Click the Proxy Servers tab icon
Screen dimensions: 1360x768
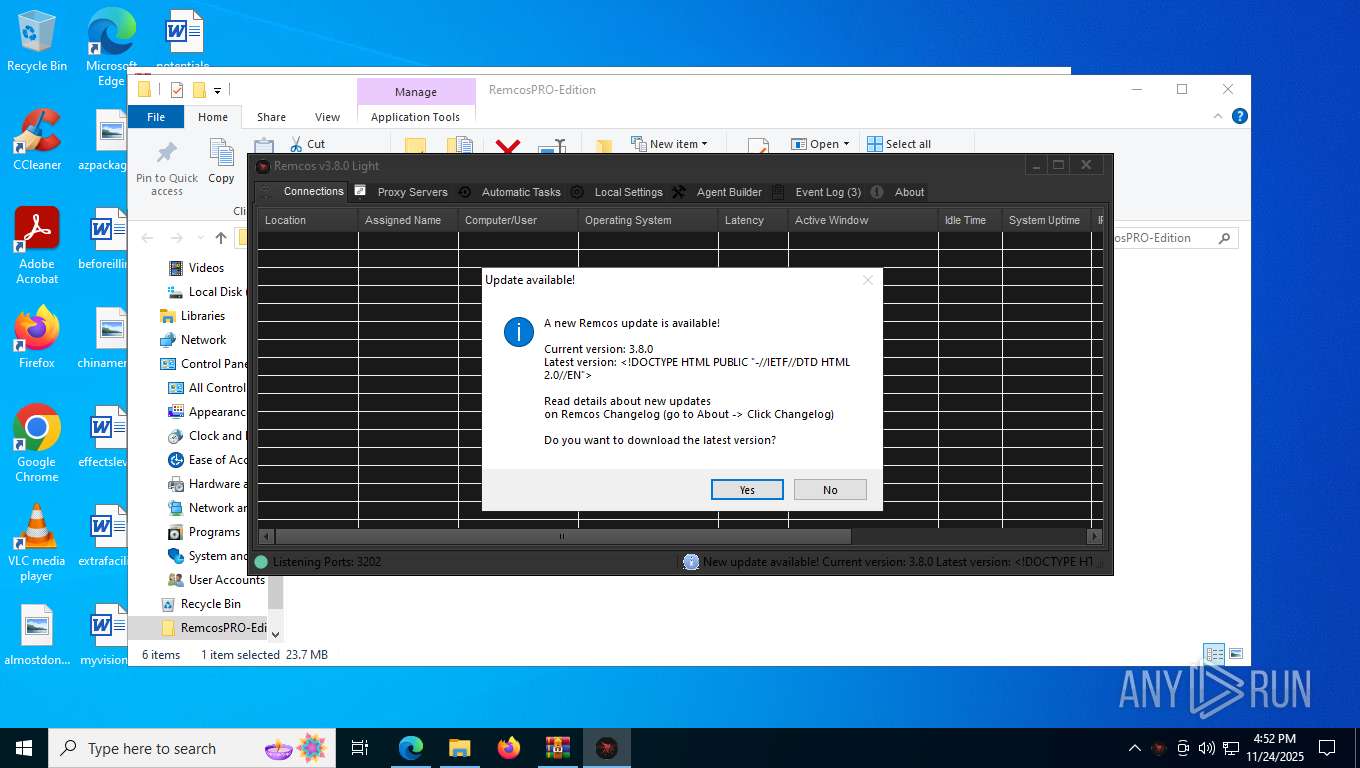coord(360,191)
